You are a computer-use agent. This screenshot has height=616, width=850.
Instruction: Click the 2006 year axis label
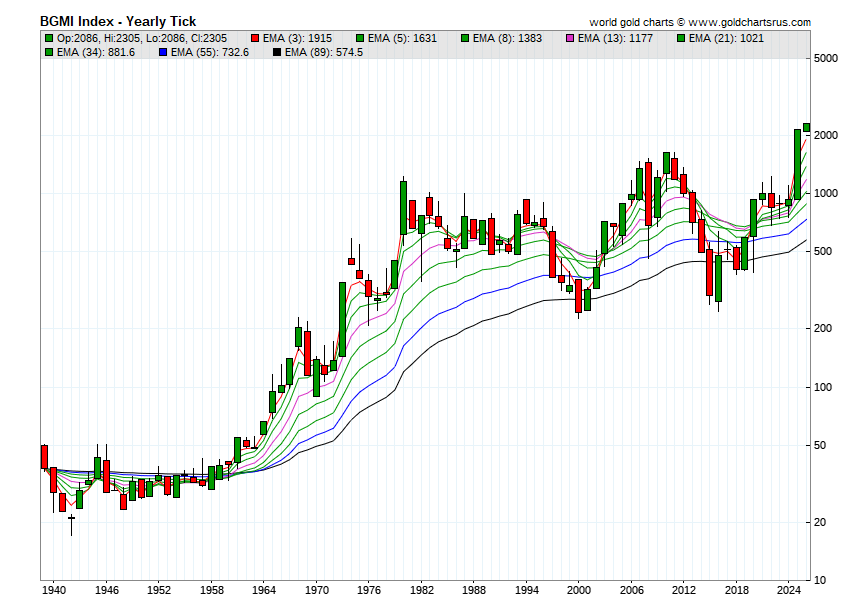632,590
